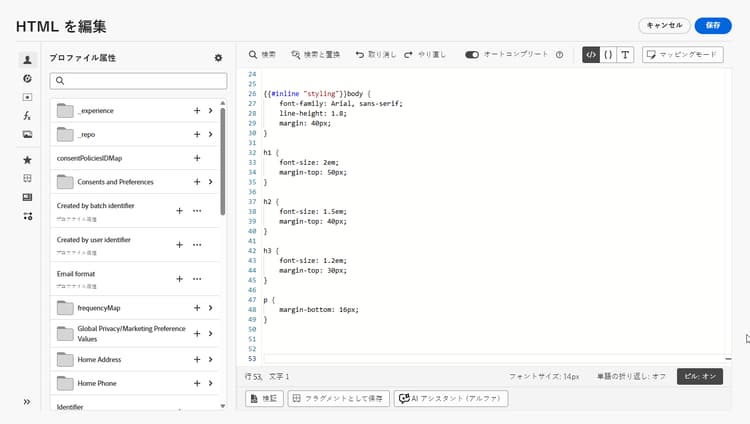Viewport: 750px width, 424px height.
Task: Redo the last edit
Action: [425, 55]
